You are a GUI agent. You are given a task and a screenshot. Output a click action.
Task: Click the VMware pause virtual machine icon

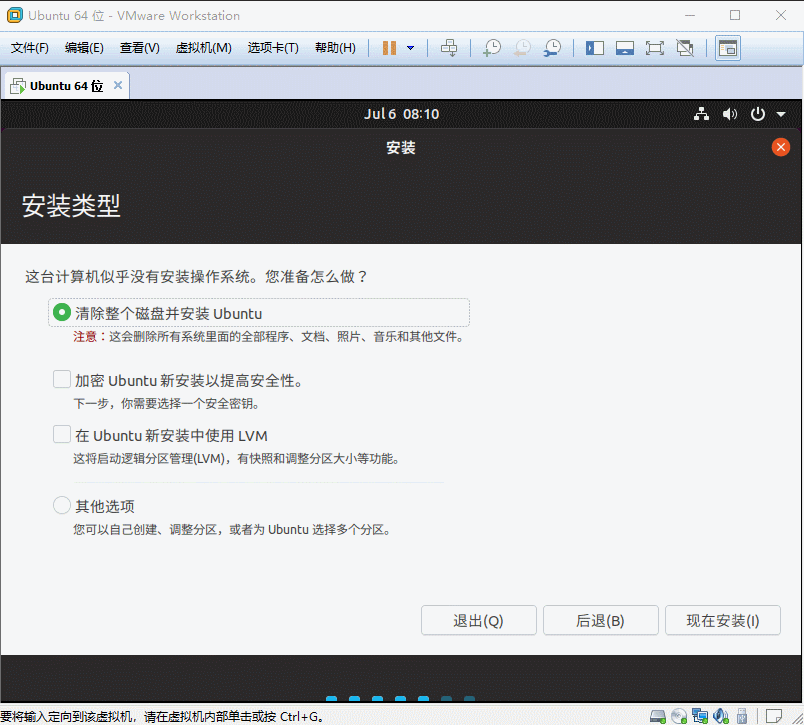[x=389, y=48]
